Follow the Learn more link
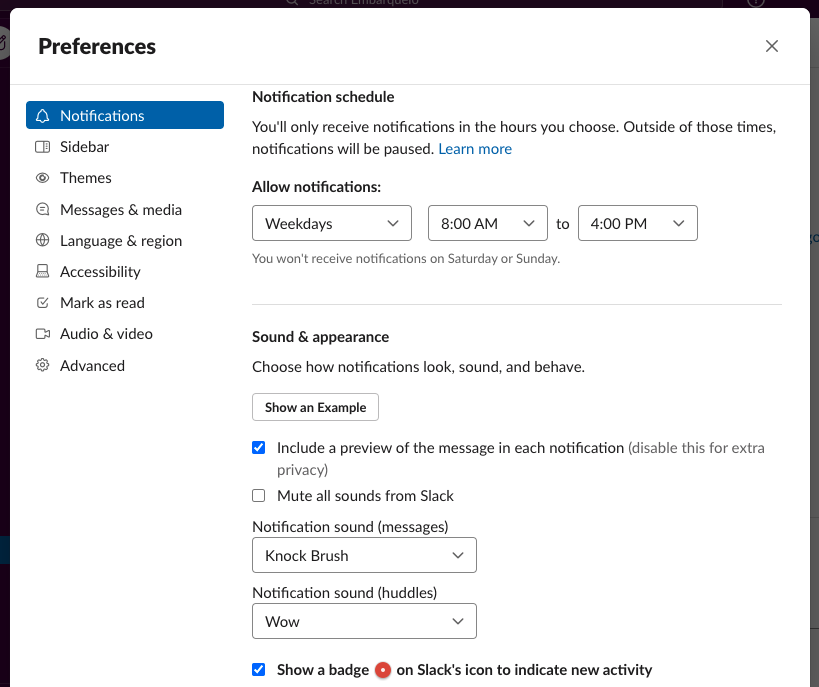Screen dimensions: 819x687 click(475, 149)
